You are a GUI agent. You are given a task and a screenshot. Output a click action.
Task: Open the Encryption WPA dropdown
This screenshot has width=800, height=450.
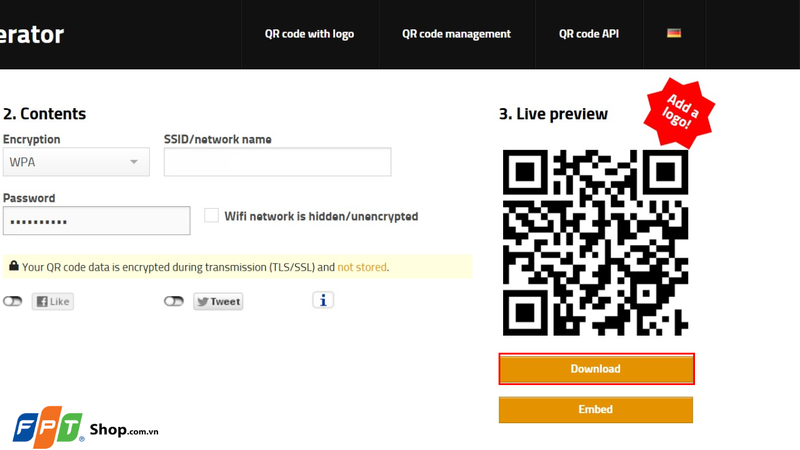tap(76, 162)
